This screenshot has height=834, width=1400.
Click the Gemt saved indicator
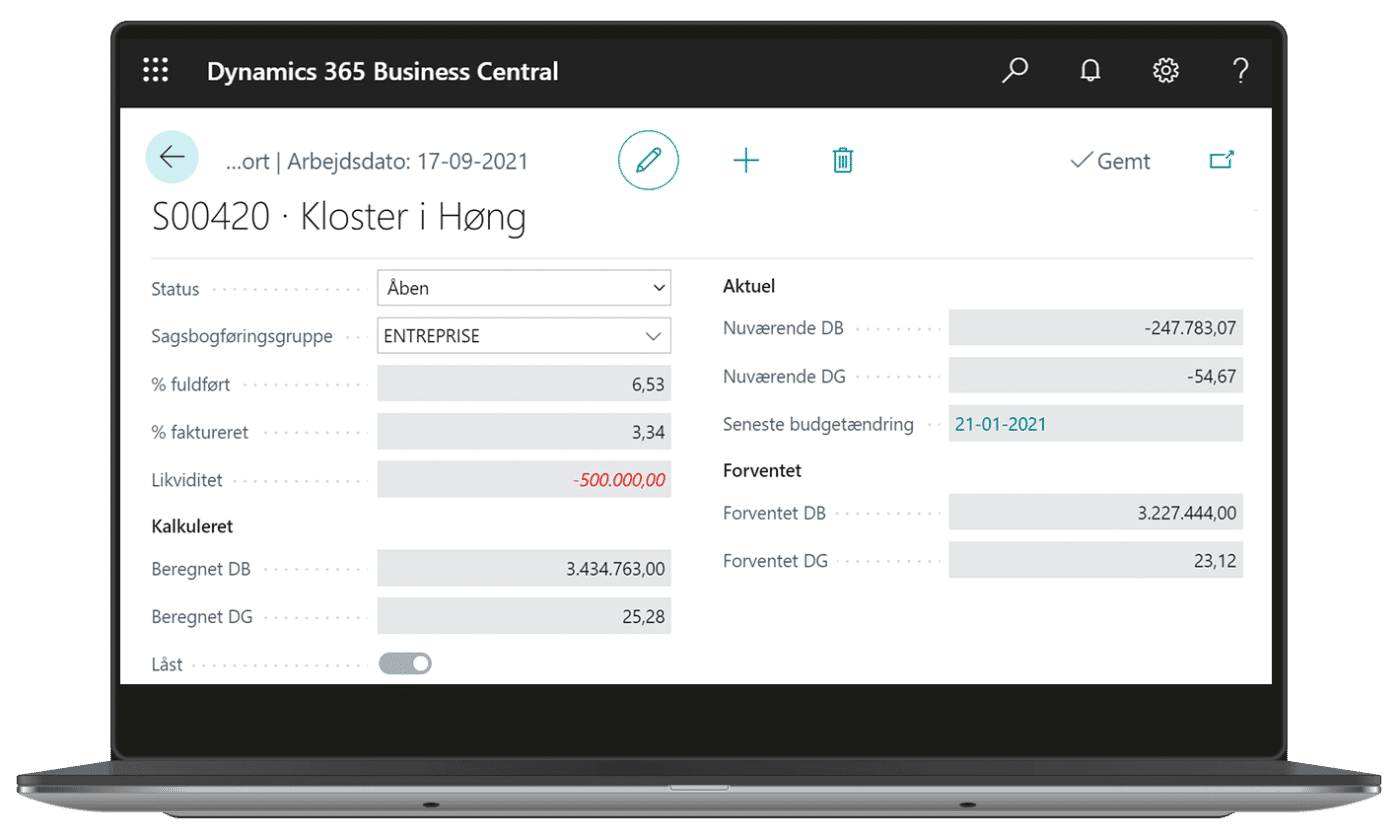(1110, 161)
